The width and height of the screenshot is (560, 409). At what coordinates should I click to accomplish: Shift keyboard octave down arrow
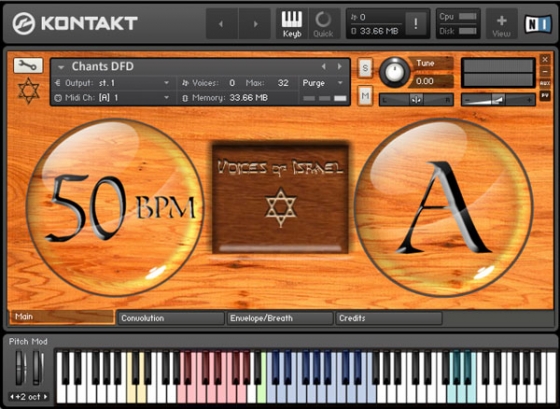pyautogui.click(x=12, y=396)
